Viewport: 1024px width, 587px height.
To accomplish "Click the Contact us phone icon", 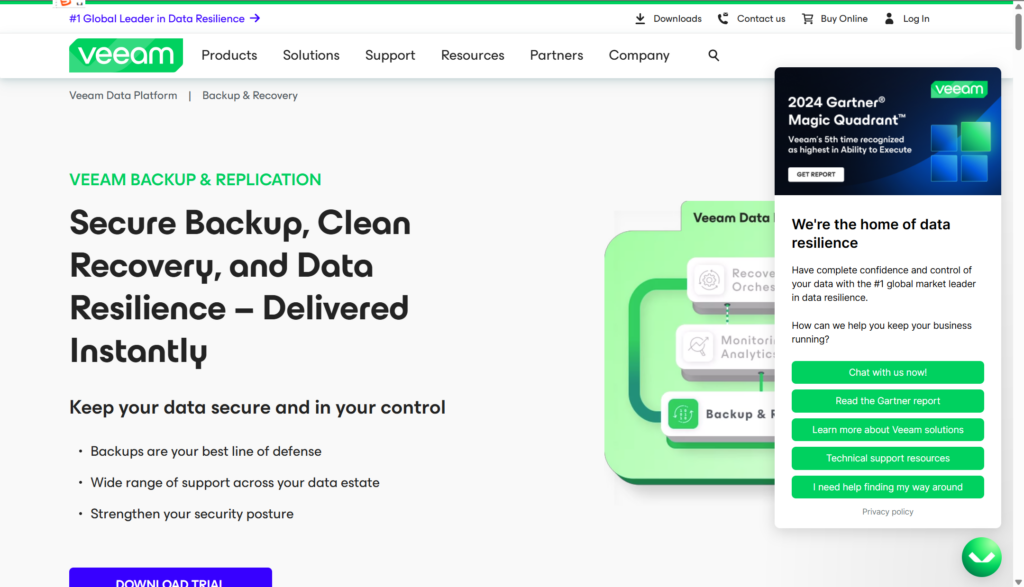I will (x=723, y=18).
